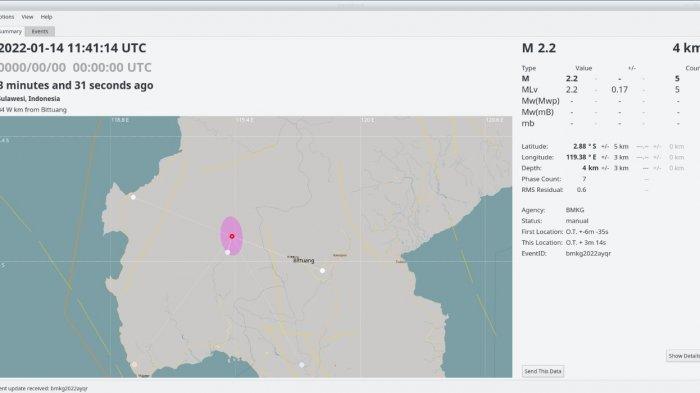
Task: Click the Agency value BMKG
Action: 575,210
